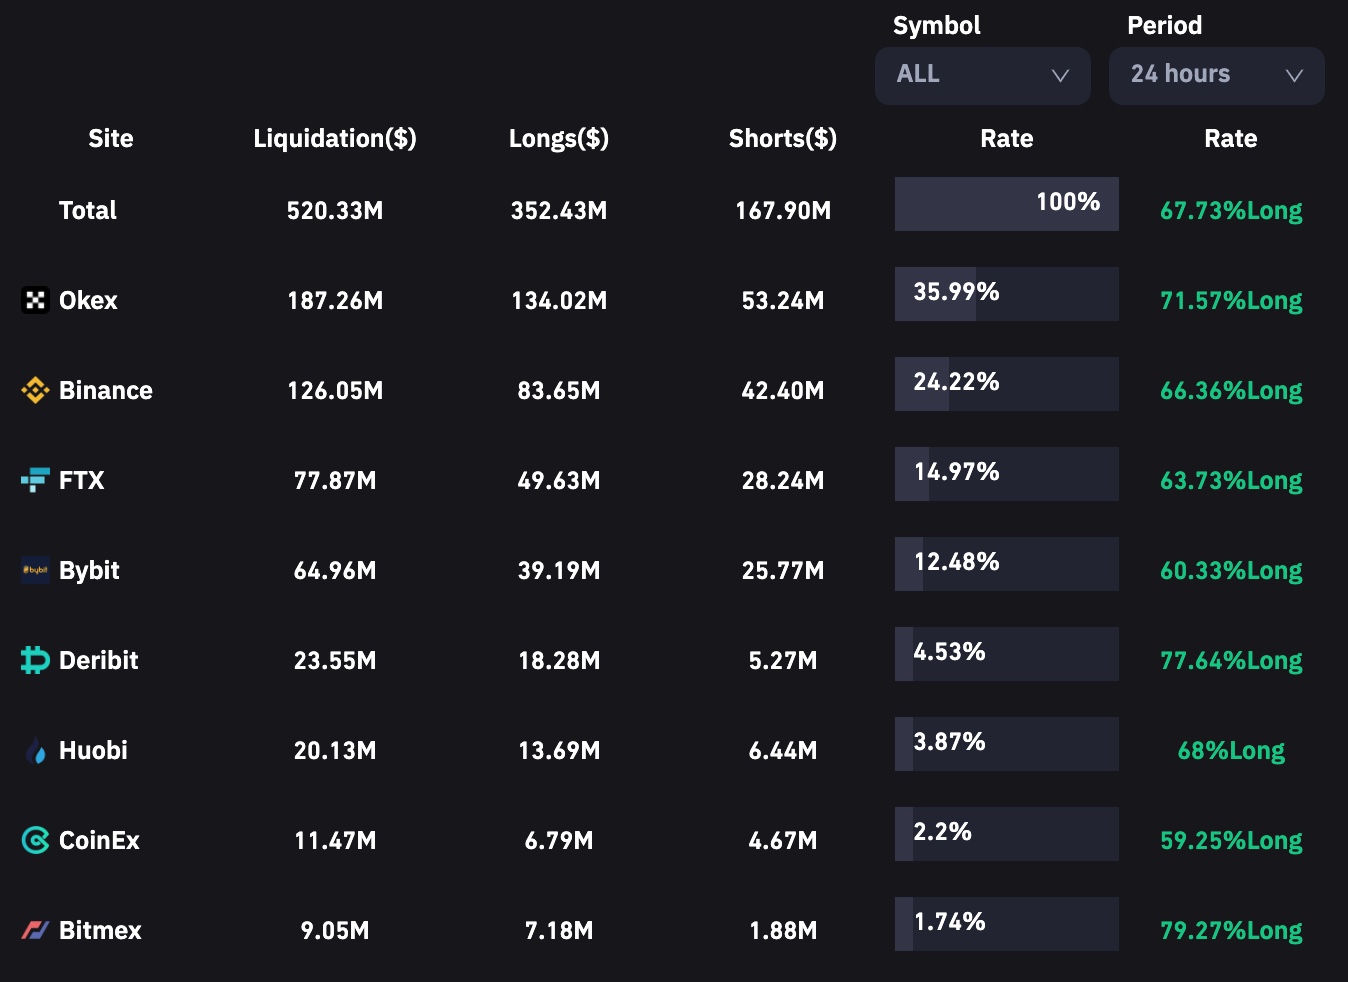Select the Binance site name
Viewport: 1348px width, 982px height.
click(x=106, y=390)
